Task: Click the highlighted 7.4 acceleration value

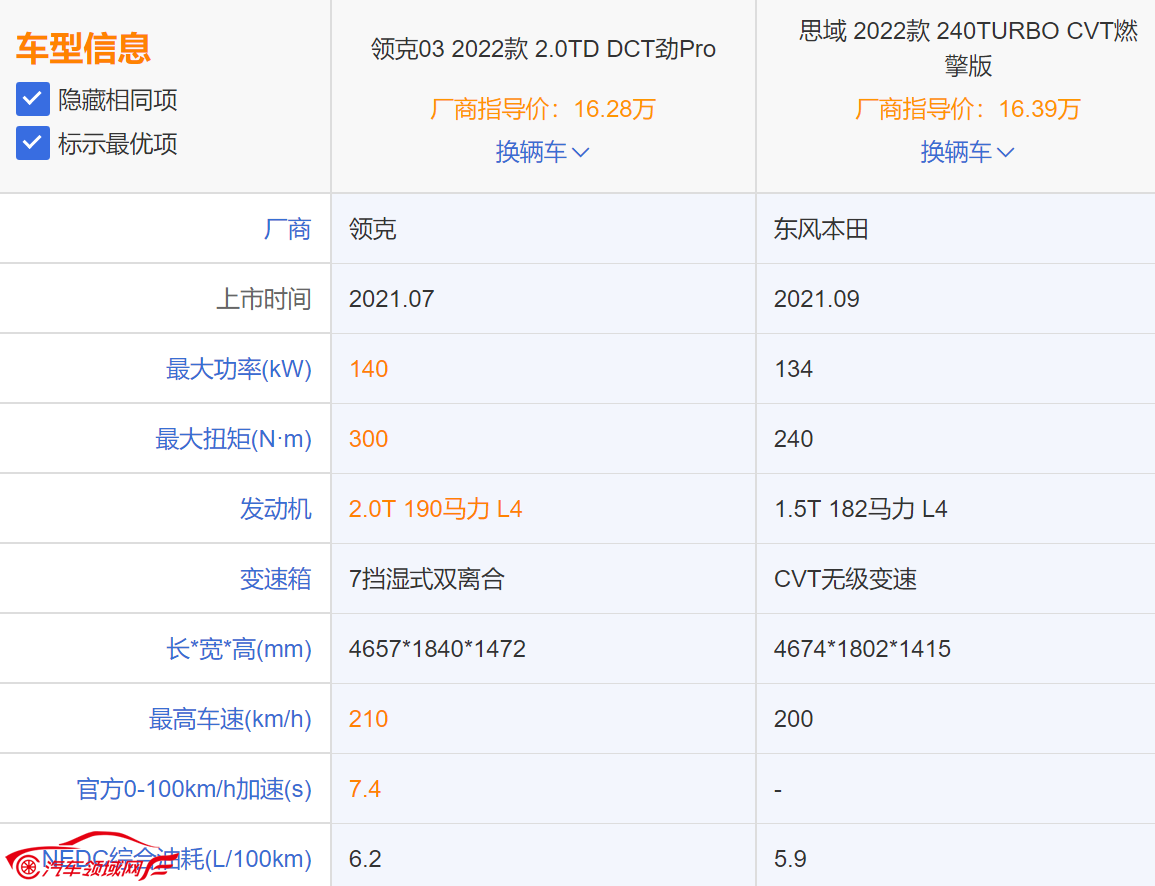Action: [365, 789]
